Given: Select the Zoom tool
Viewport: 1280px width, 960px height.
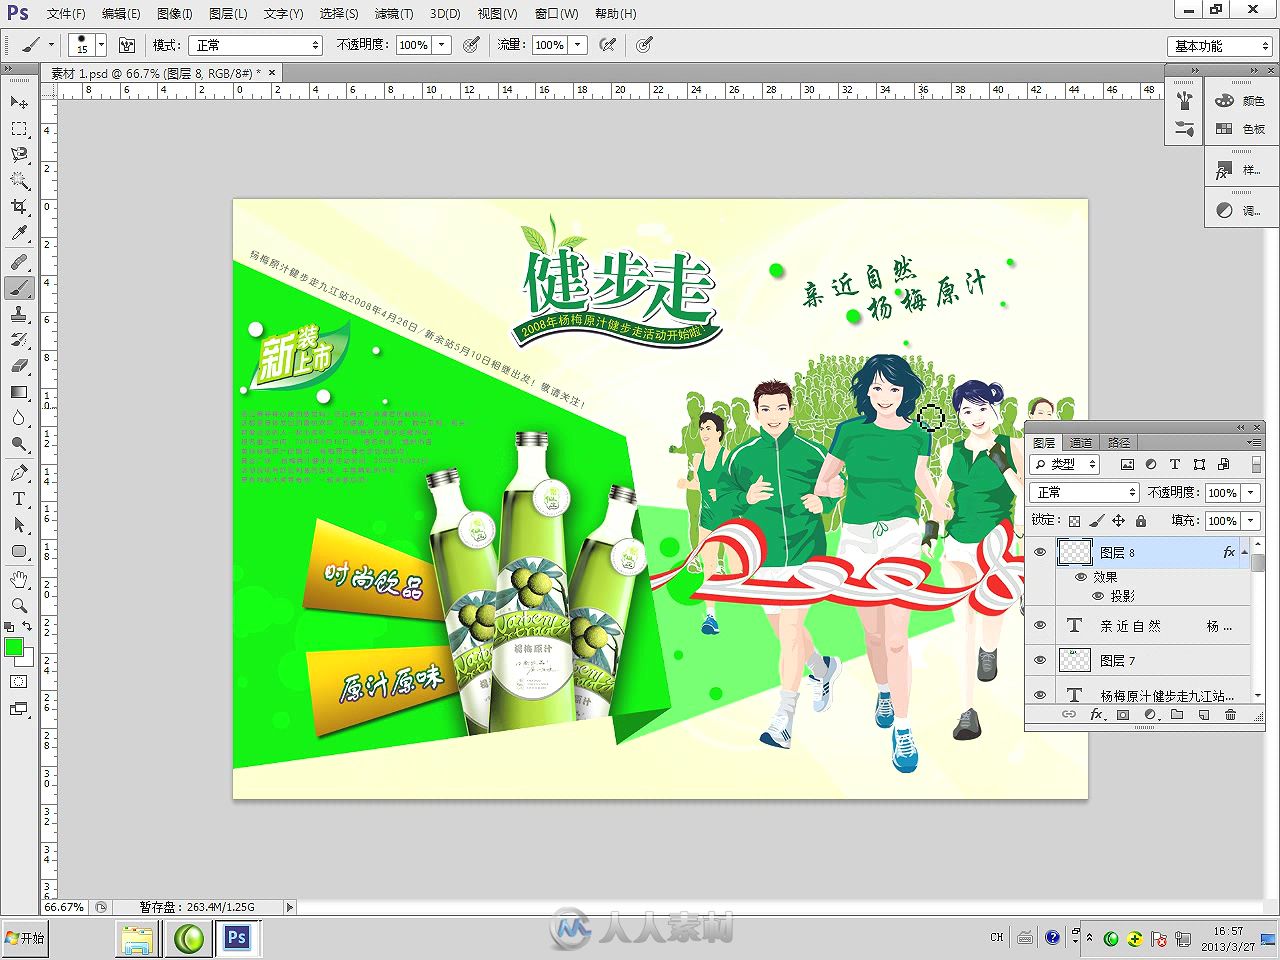Looking at the screenshot, I should (19, 606).
